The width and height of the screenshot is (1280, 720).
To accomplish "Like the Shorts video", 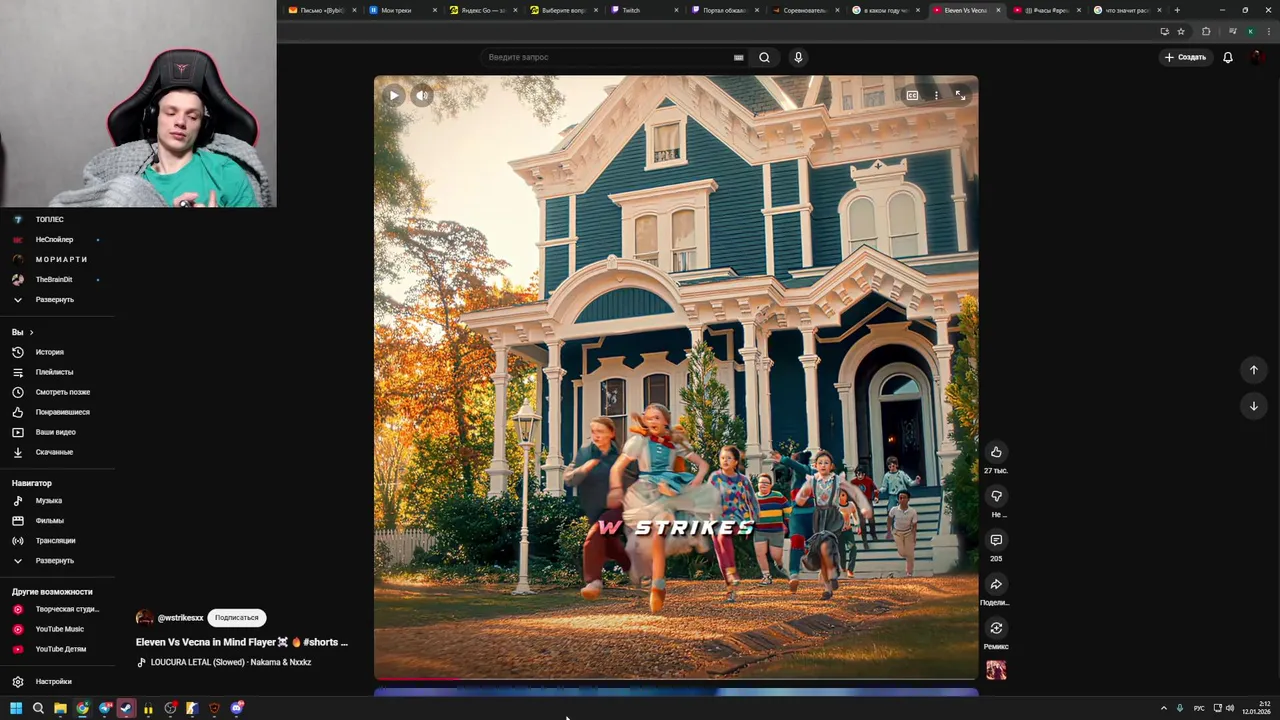I will (996, 452).
